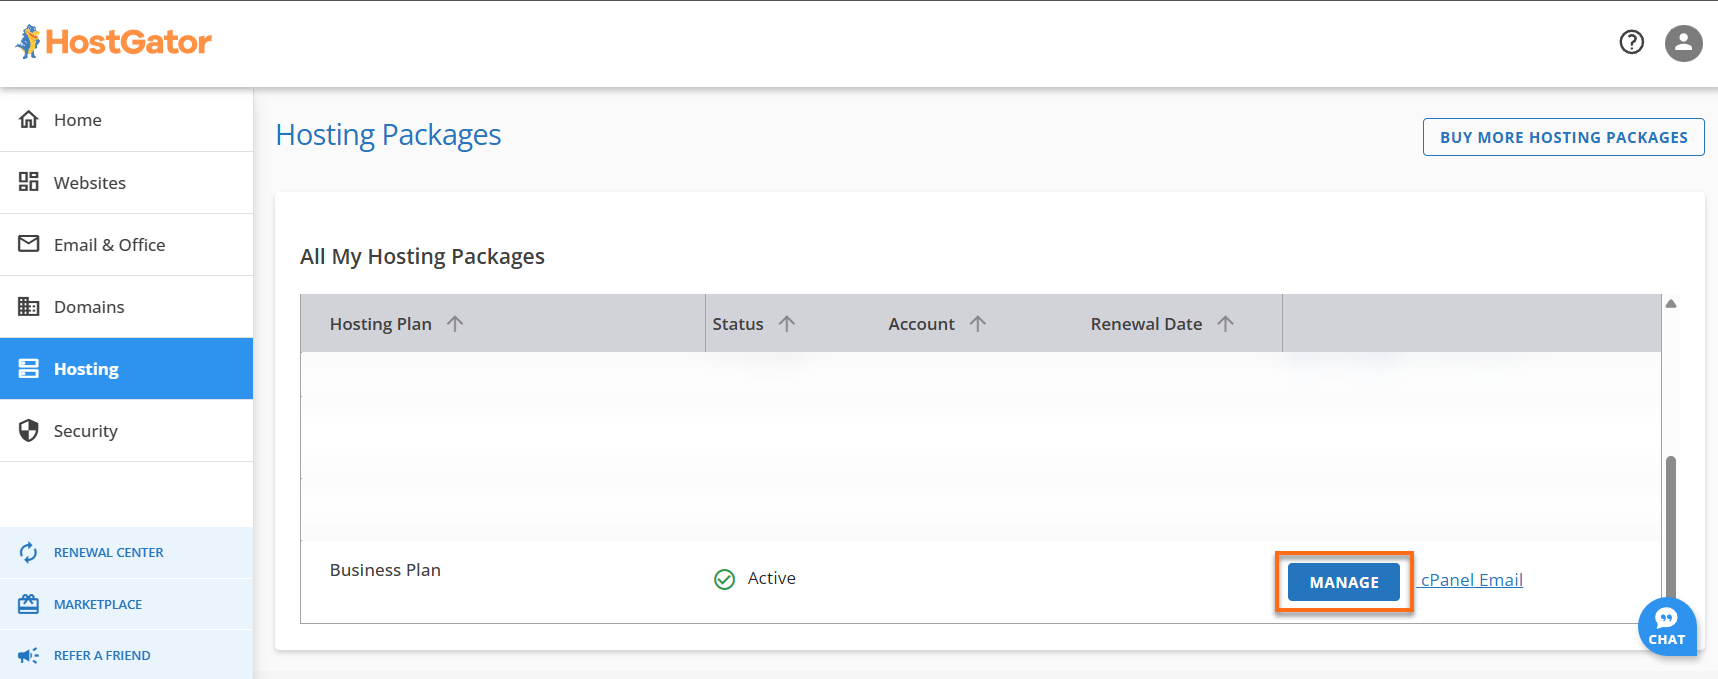Image resolution: width=1718 pixels, height=679 pixels.
Task: Click the table scrollbar up arrow
Action: pos(1671,304)
